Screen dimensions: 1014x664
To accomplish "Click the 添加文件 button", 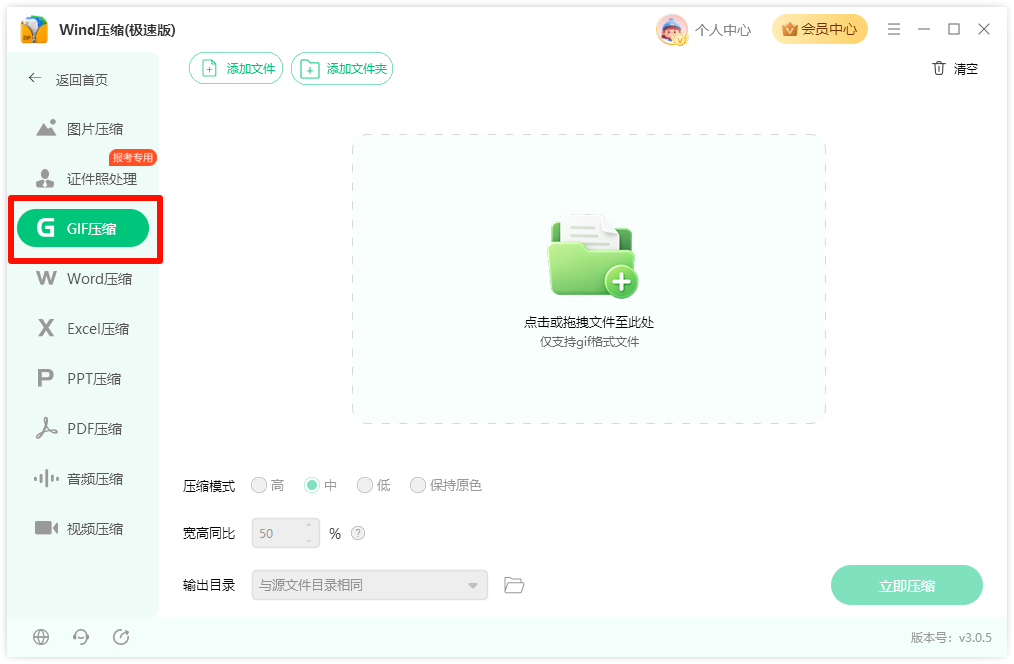I will (236, 69).
